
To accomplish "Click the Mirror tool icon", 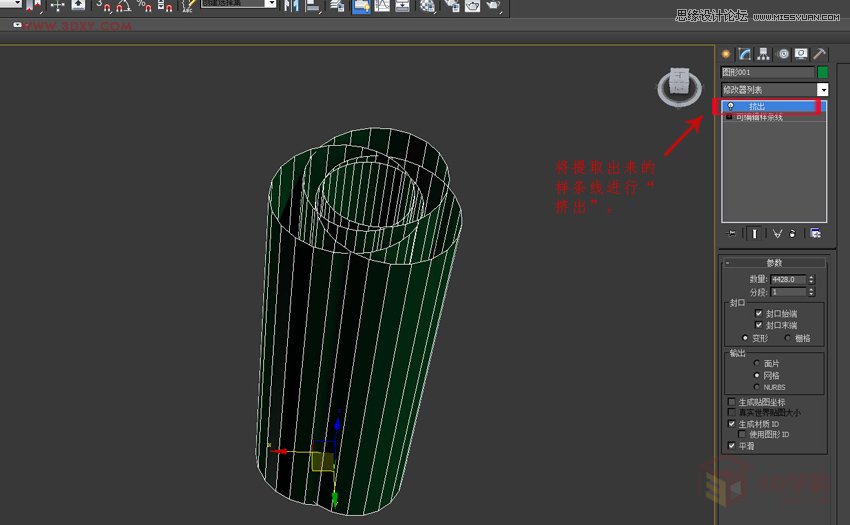I will [292, 5].
